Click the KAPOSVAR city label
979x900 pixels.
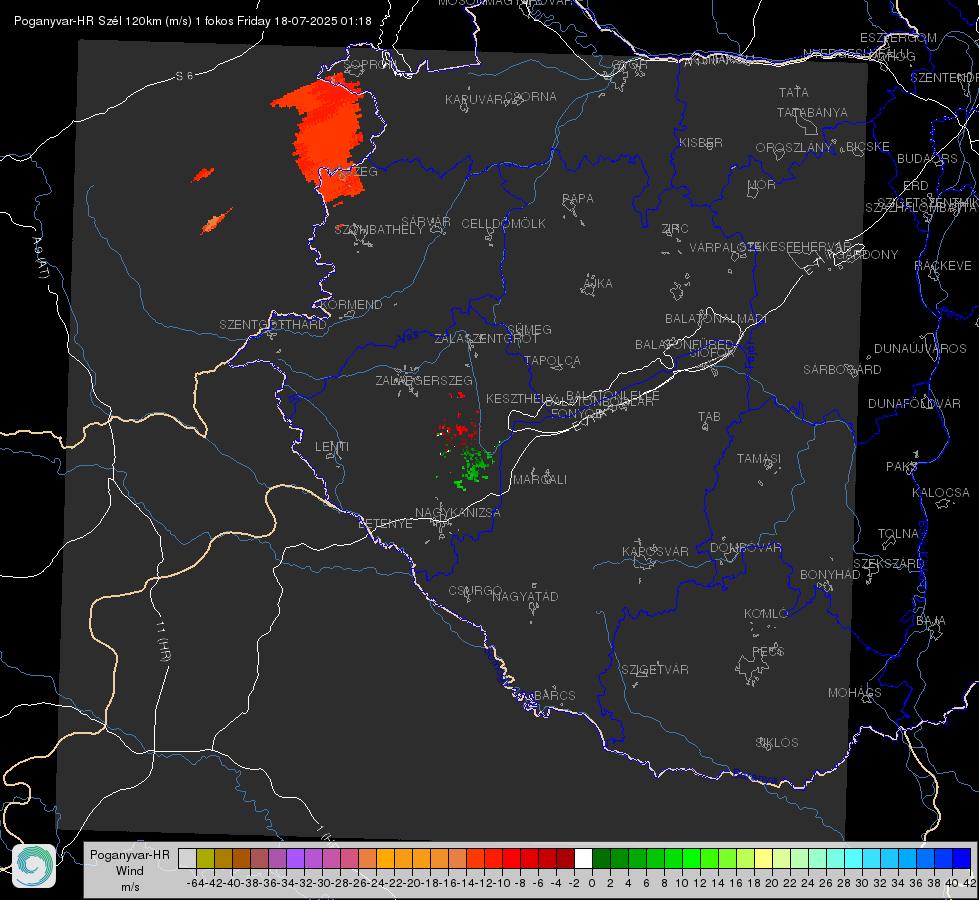655,551
